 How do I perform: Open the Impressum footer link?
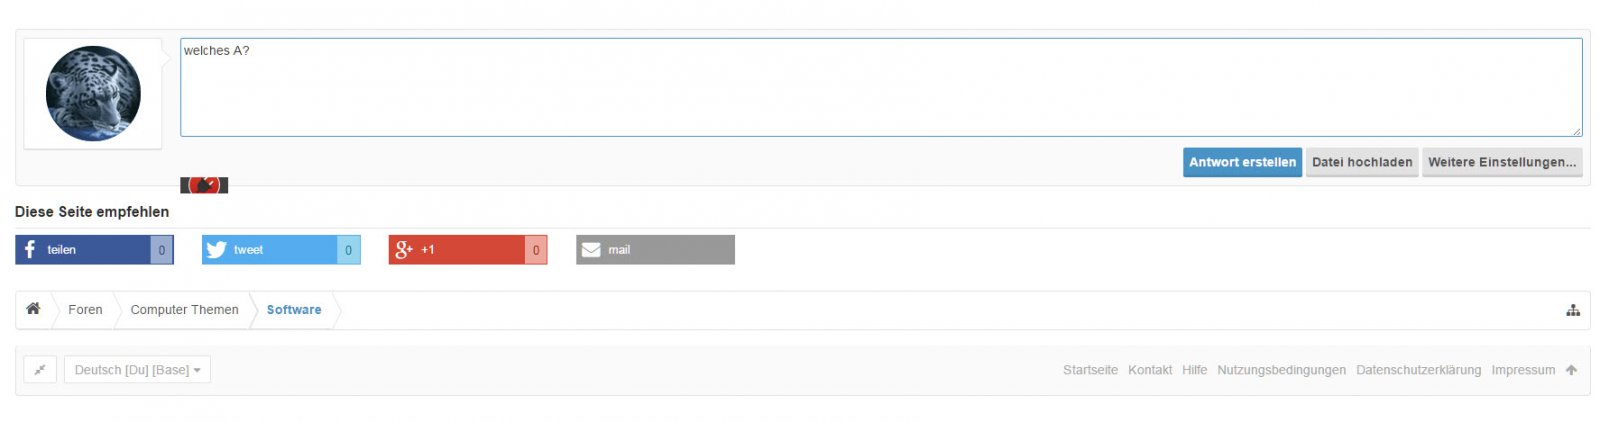1523,370
